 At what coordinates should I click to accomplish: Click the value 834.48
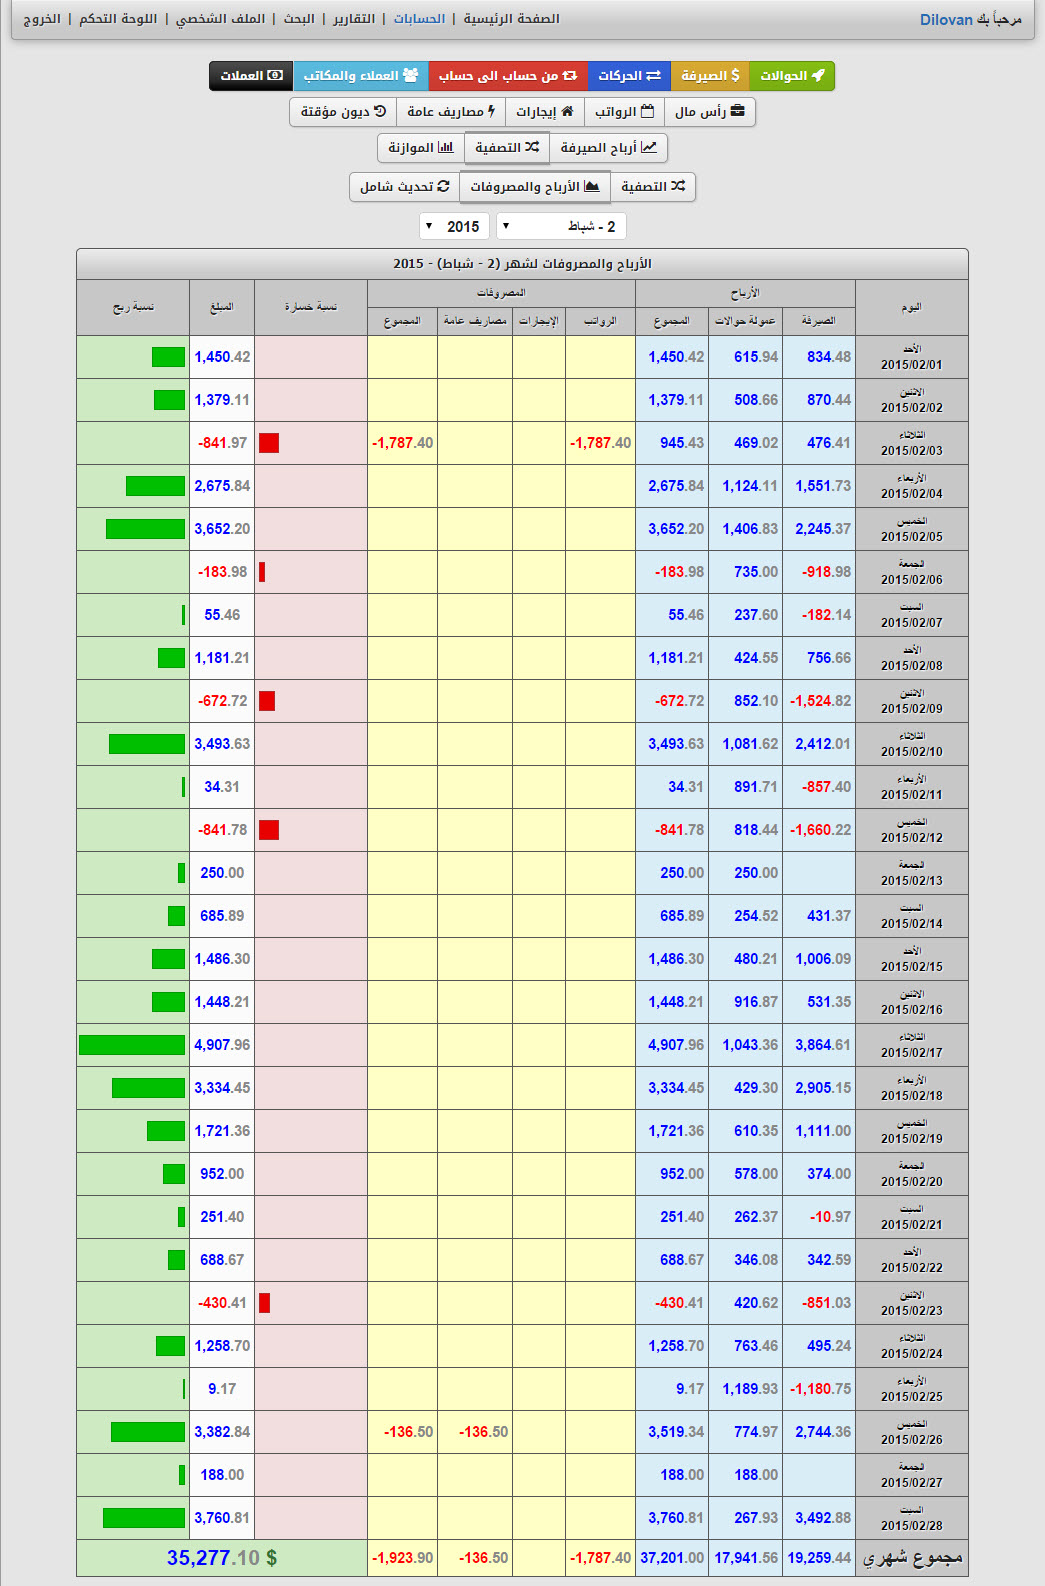(x=829, y=357)
